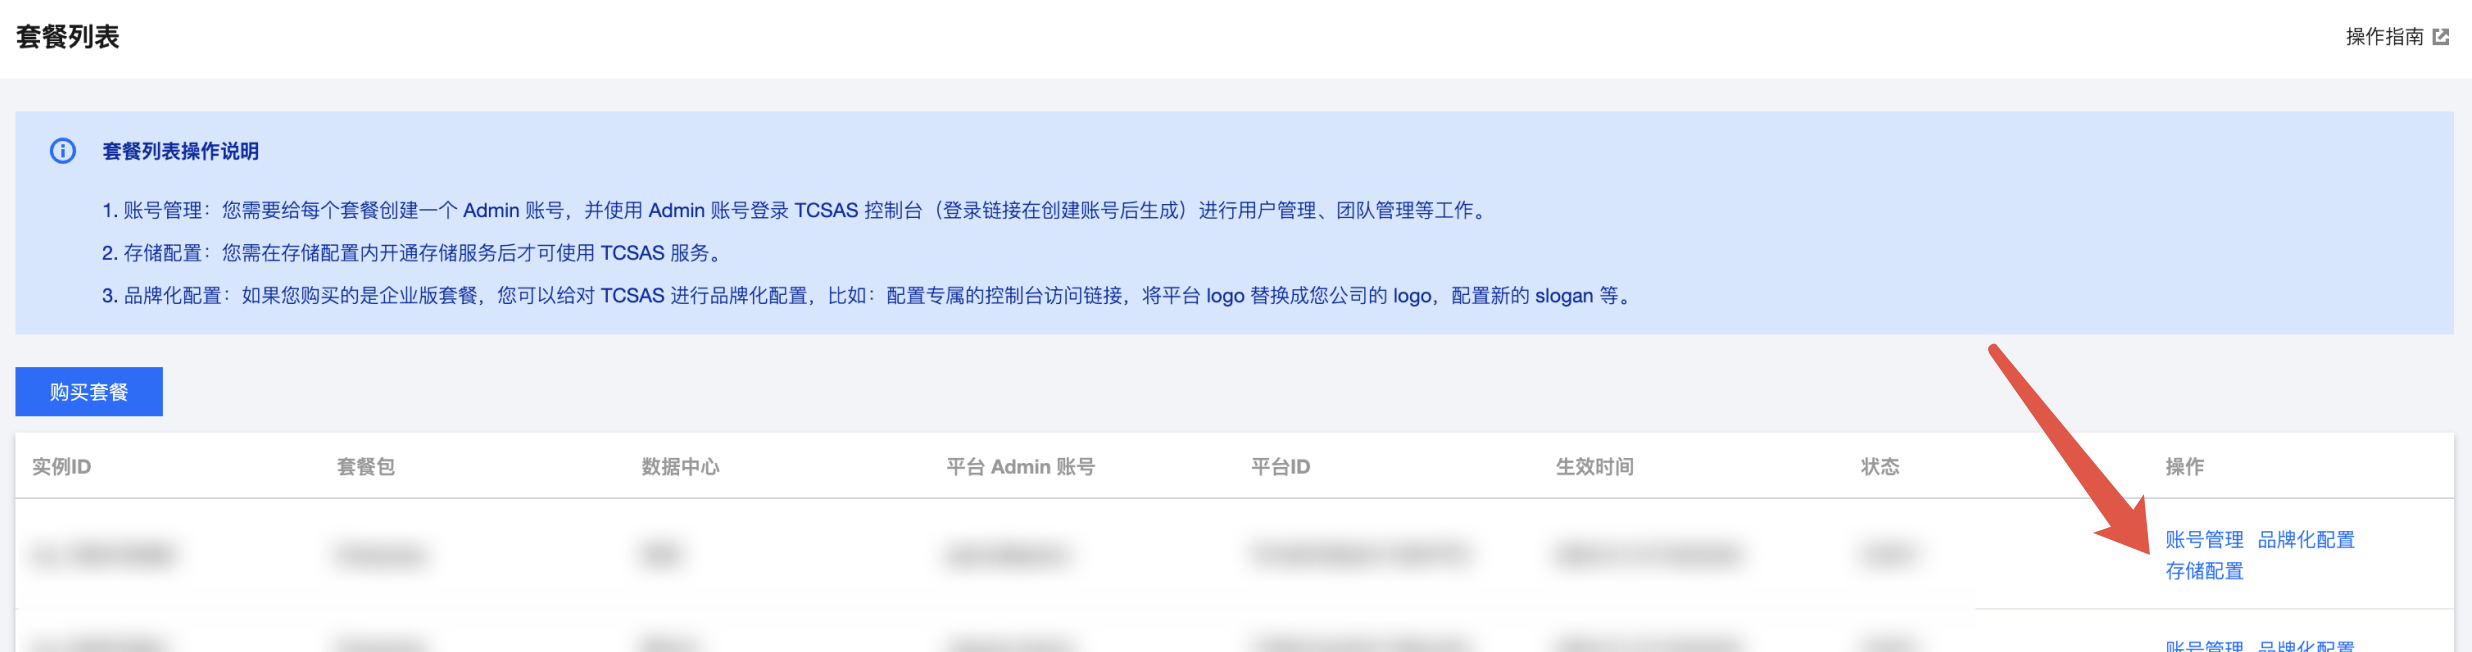Click the 平台 Admin 账号 column header
The image size is (2472, 652).
pos(1021,467)
